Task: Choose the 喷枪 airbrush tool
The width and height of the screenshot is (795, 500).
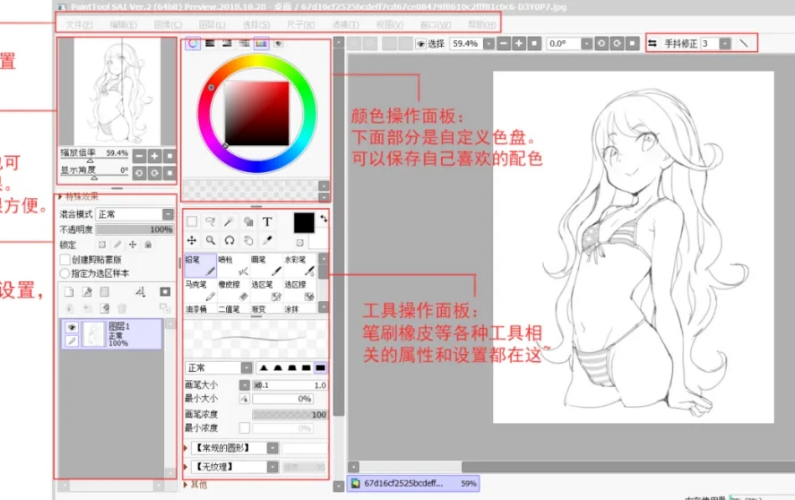Action: [x=233, y=266]
